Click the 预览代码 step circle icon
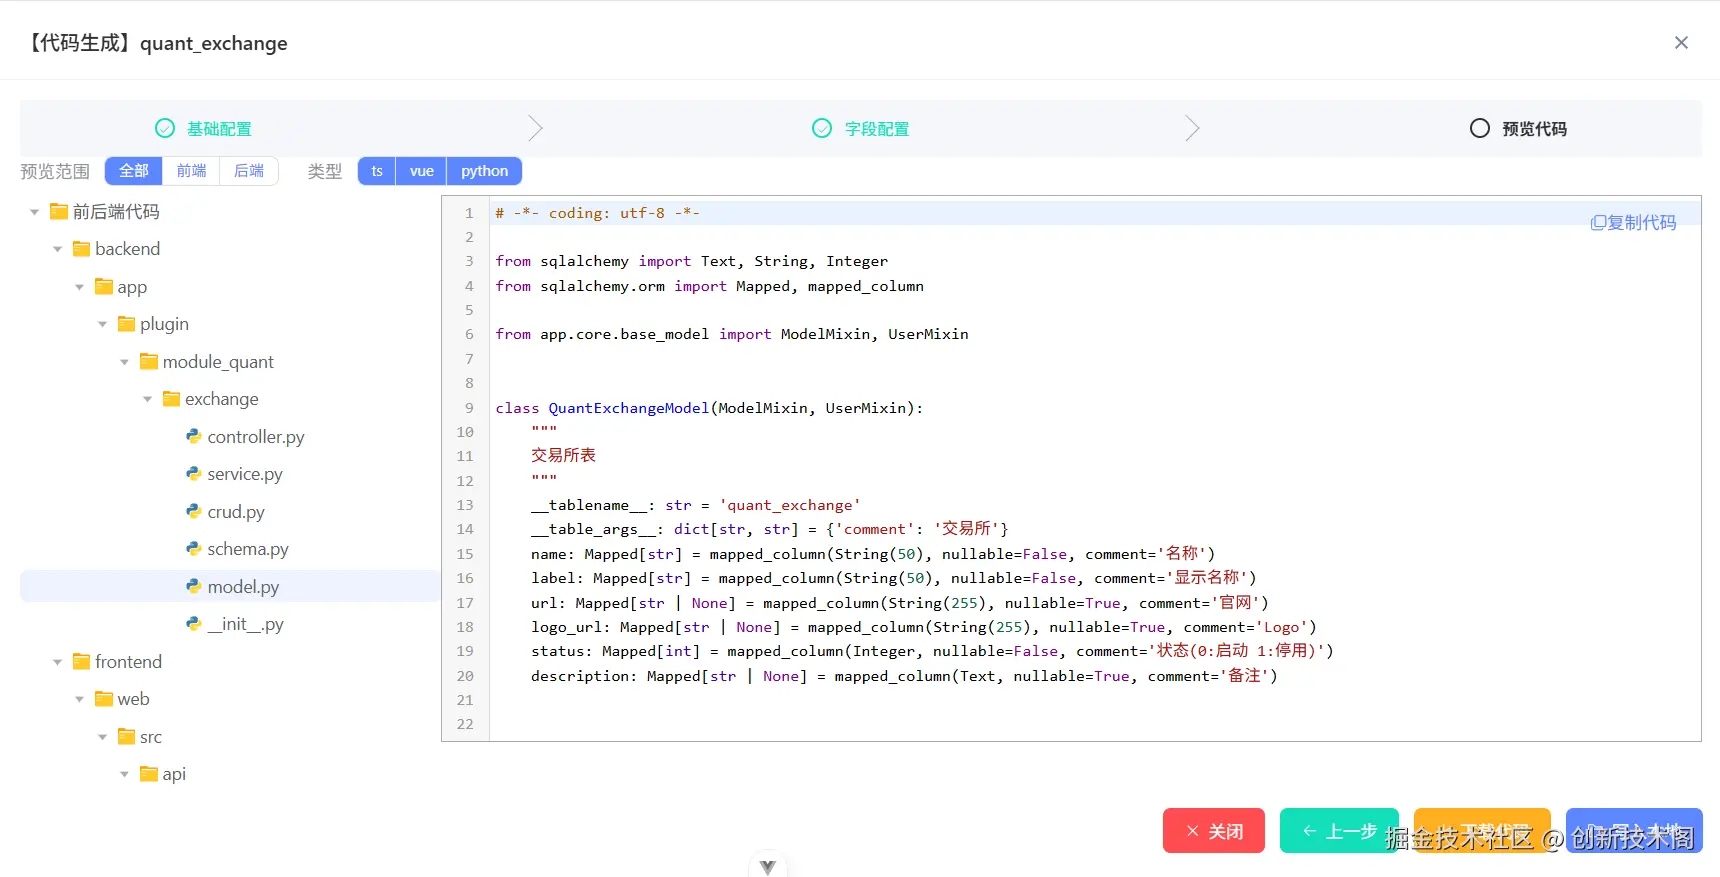 pos(1480,128)
